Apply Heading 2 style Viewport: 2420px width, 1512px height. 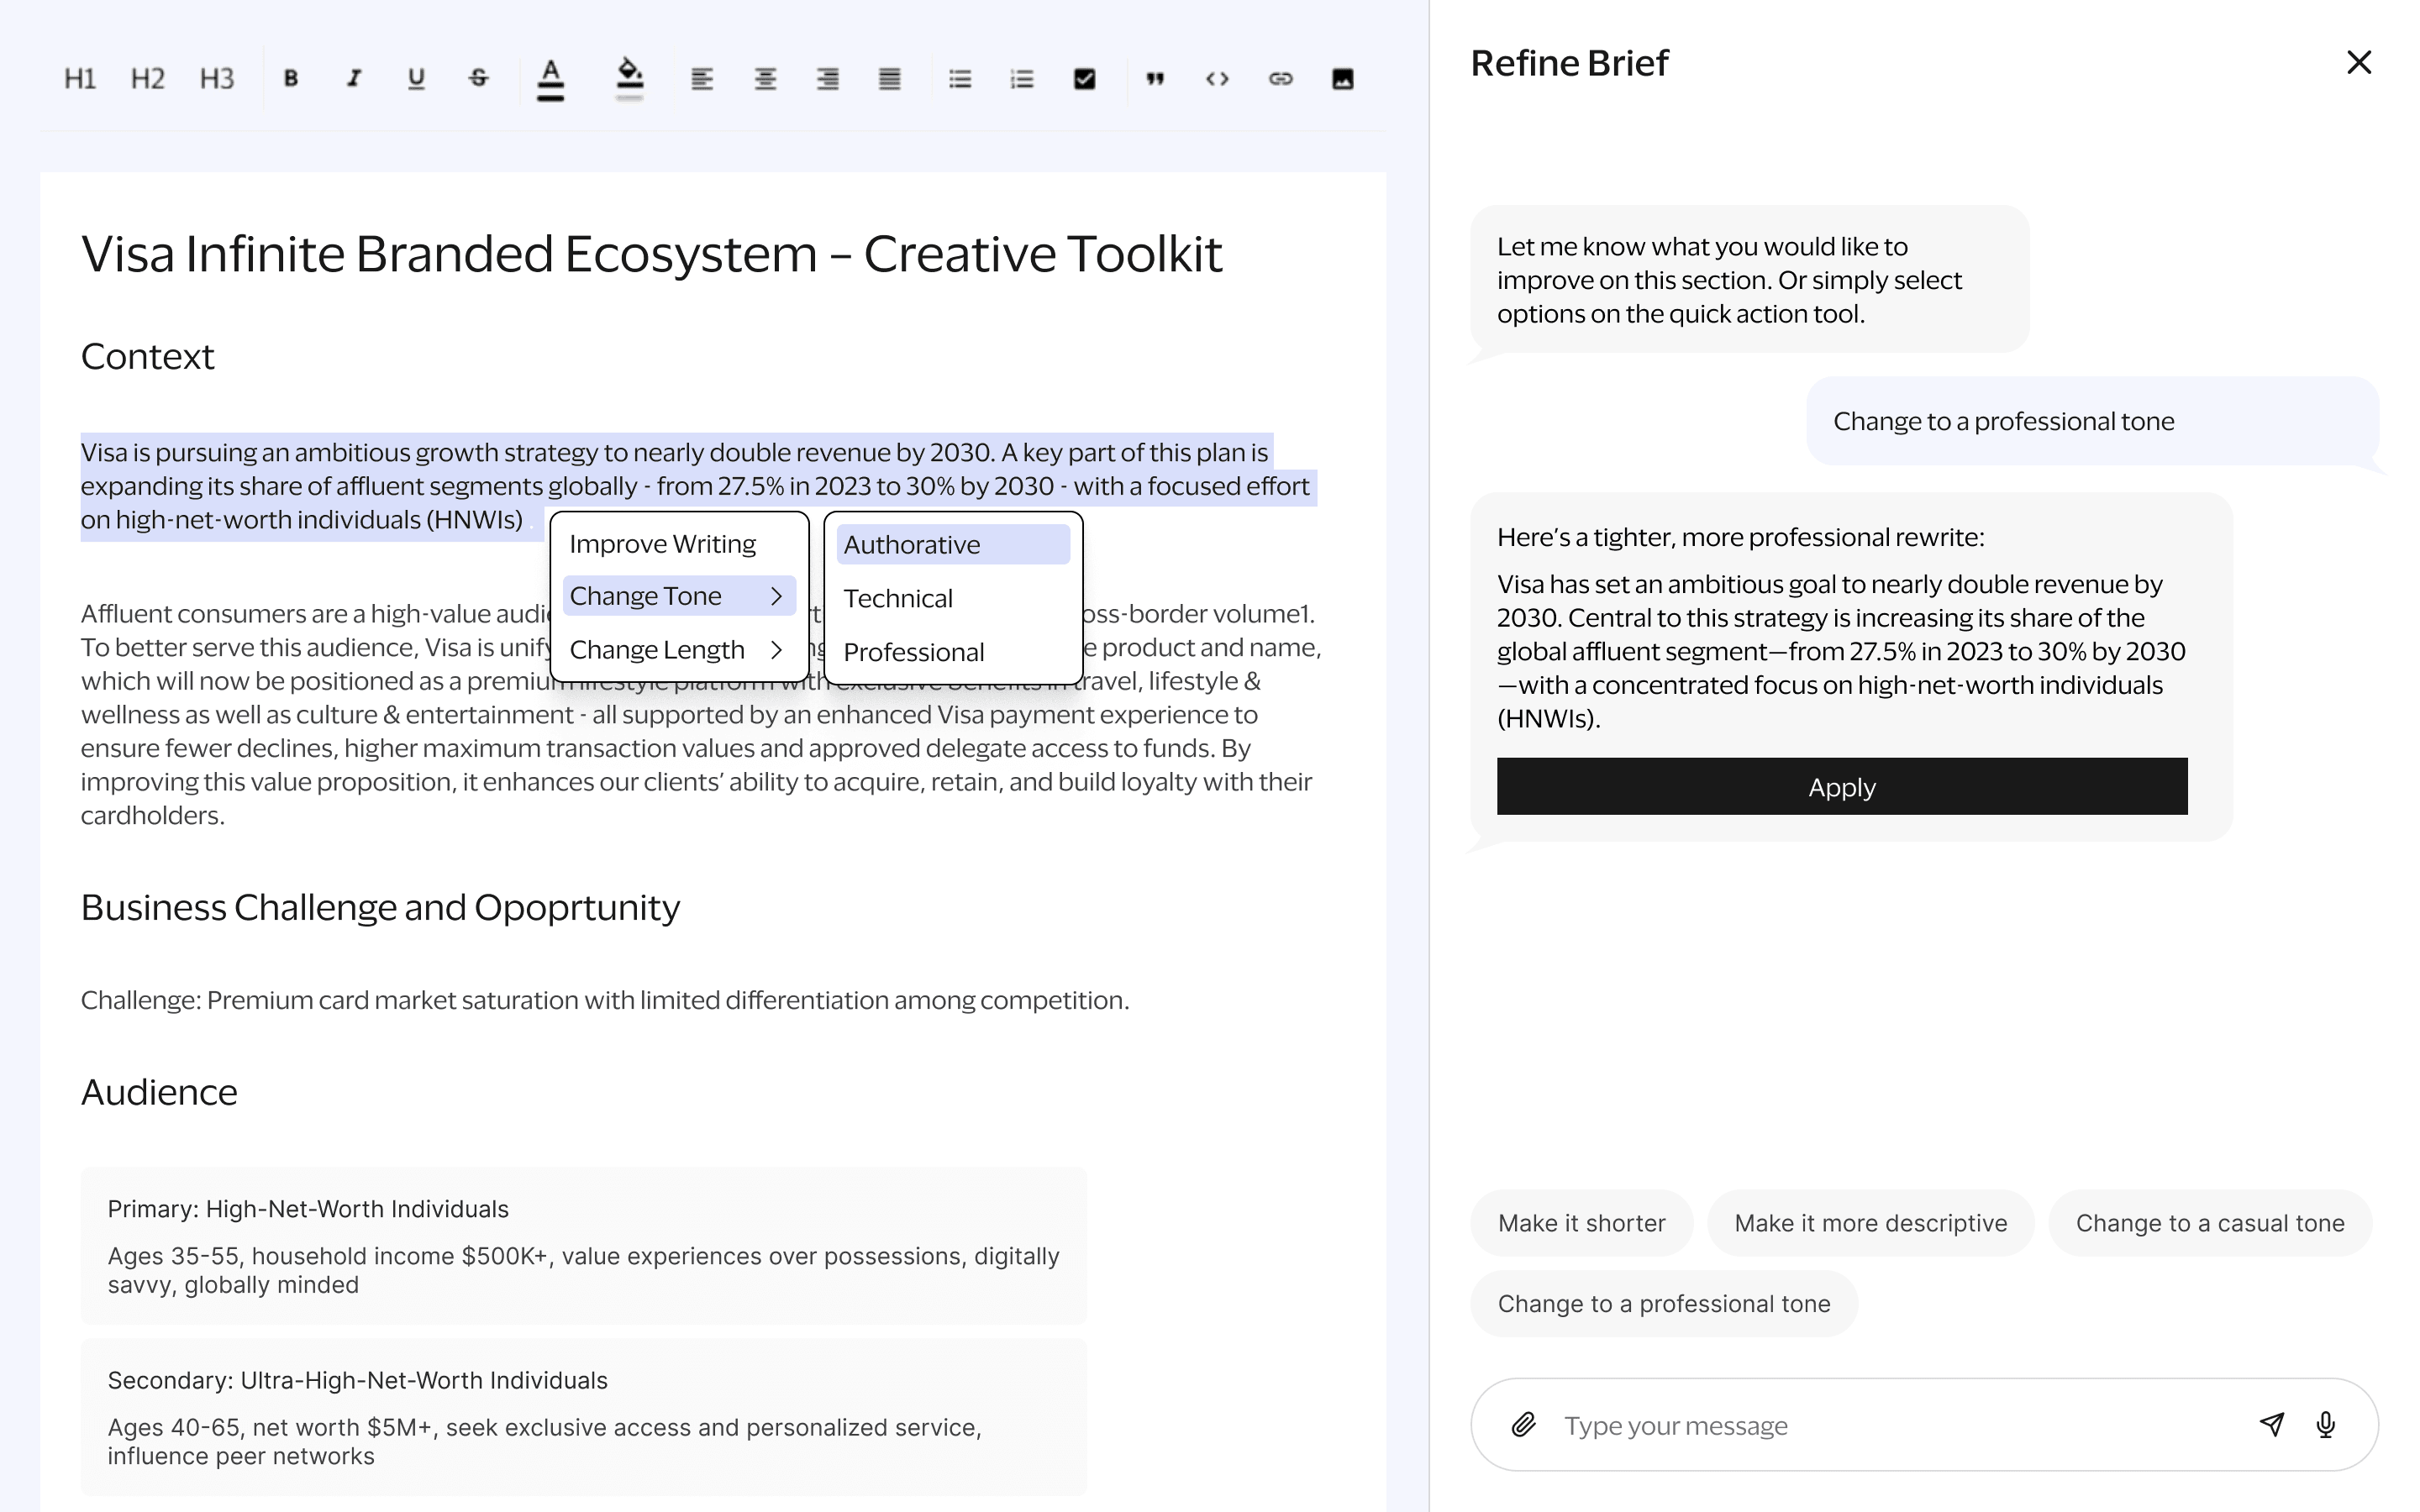point(147,78)
